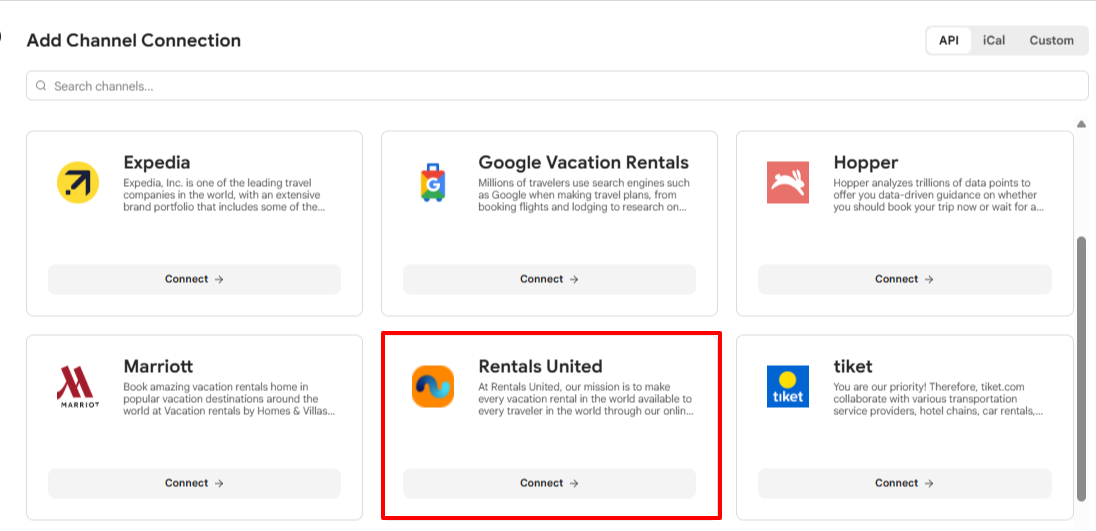Click the Google Vacation Rentals title

click(583, 162)
